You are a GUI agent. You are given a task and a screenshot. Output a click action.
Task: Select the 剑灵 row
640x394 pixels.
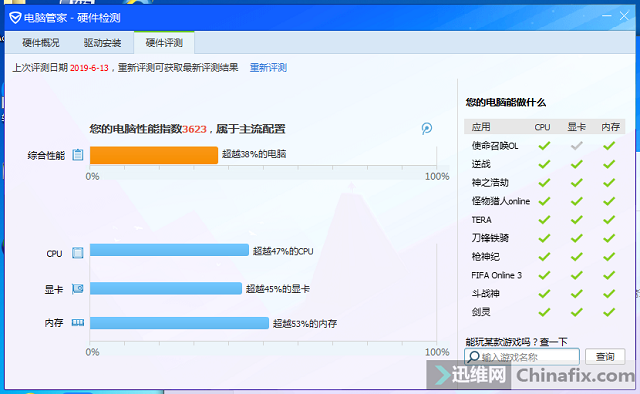(544, 312)
